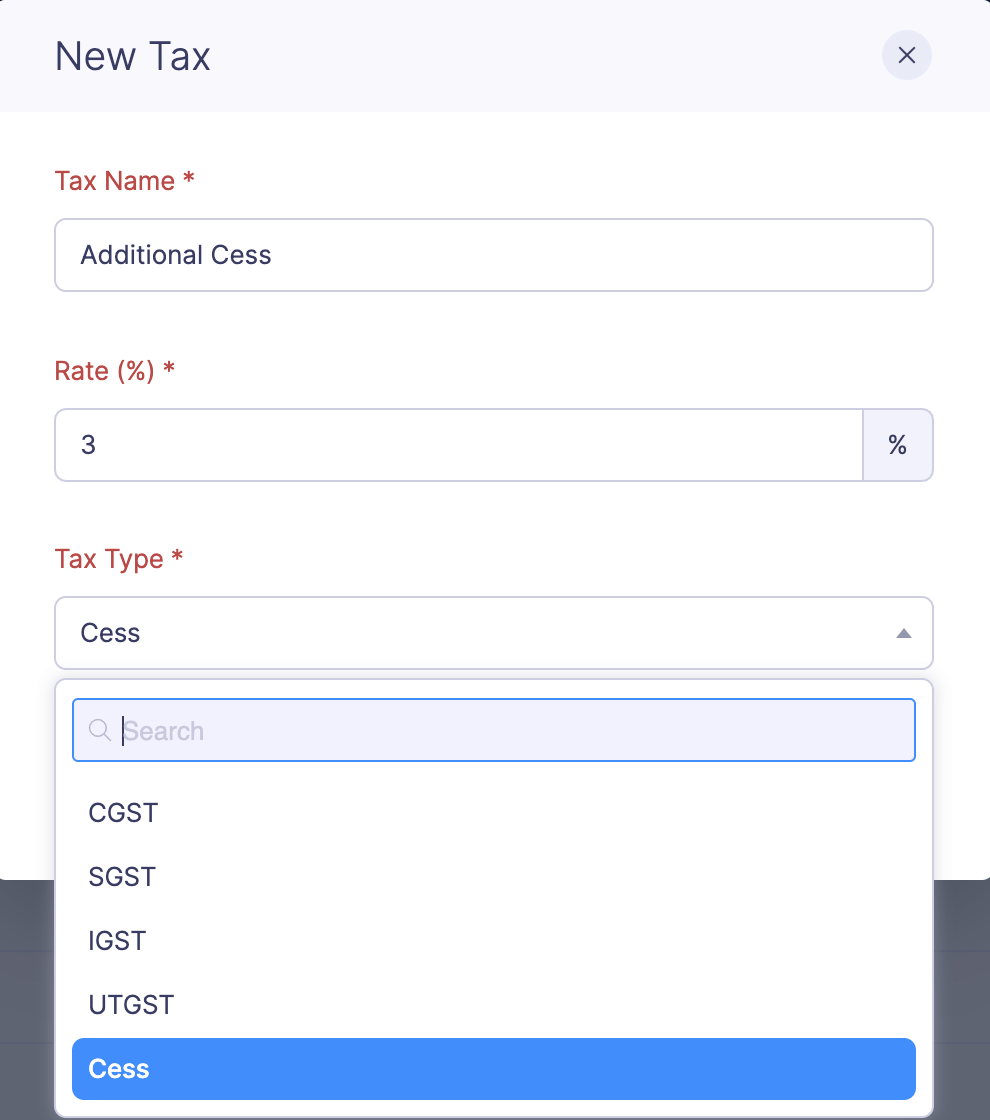Click the Tax Name required label
This screenshot has width=990, height=1120.
[124, 180]
